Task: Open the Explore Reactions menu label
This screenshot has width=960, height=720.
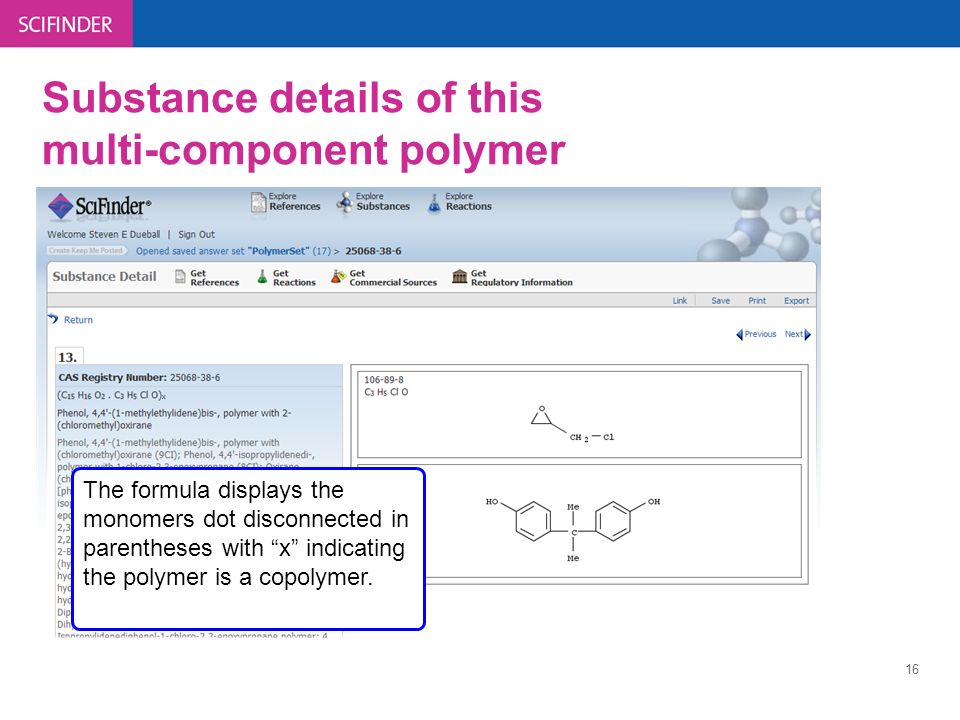Action: click(468, 201)
